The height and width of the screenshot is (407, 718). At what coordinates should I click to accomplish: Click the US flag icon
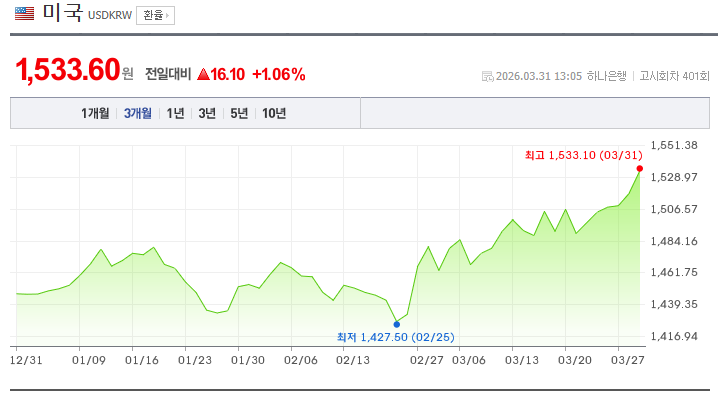[24, 13]
